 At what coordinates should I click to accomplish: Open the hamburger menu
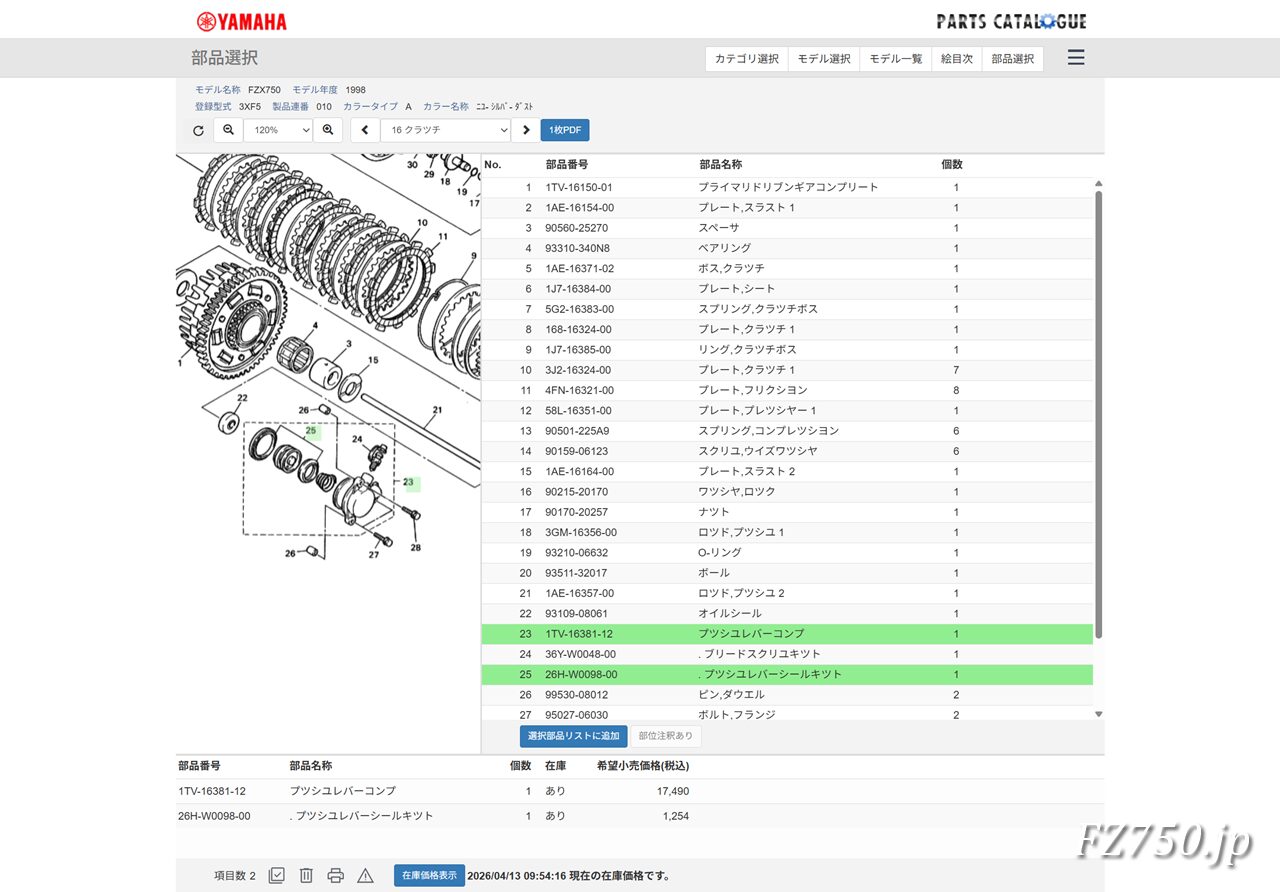tap(1076, 58)
